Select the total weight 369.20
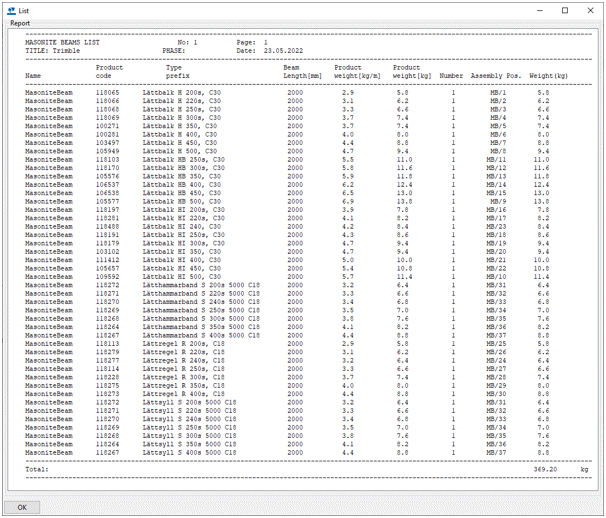 coord(545,469)
